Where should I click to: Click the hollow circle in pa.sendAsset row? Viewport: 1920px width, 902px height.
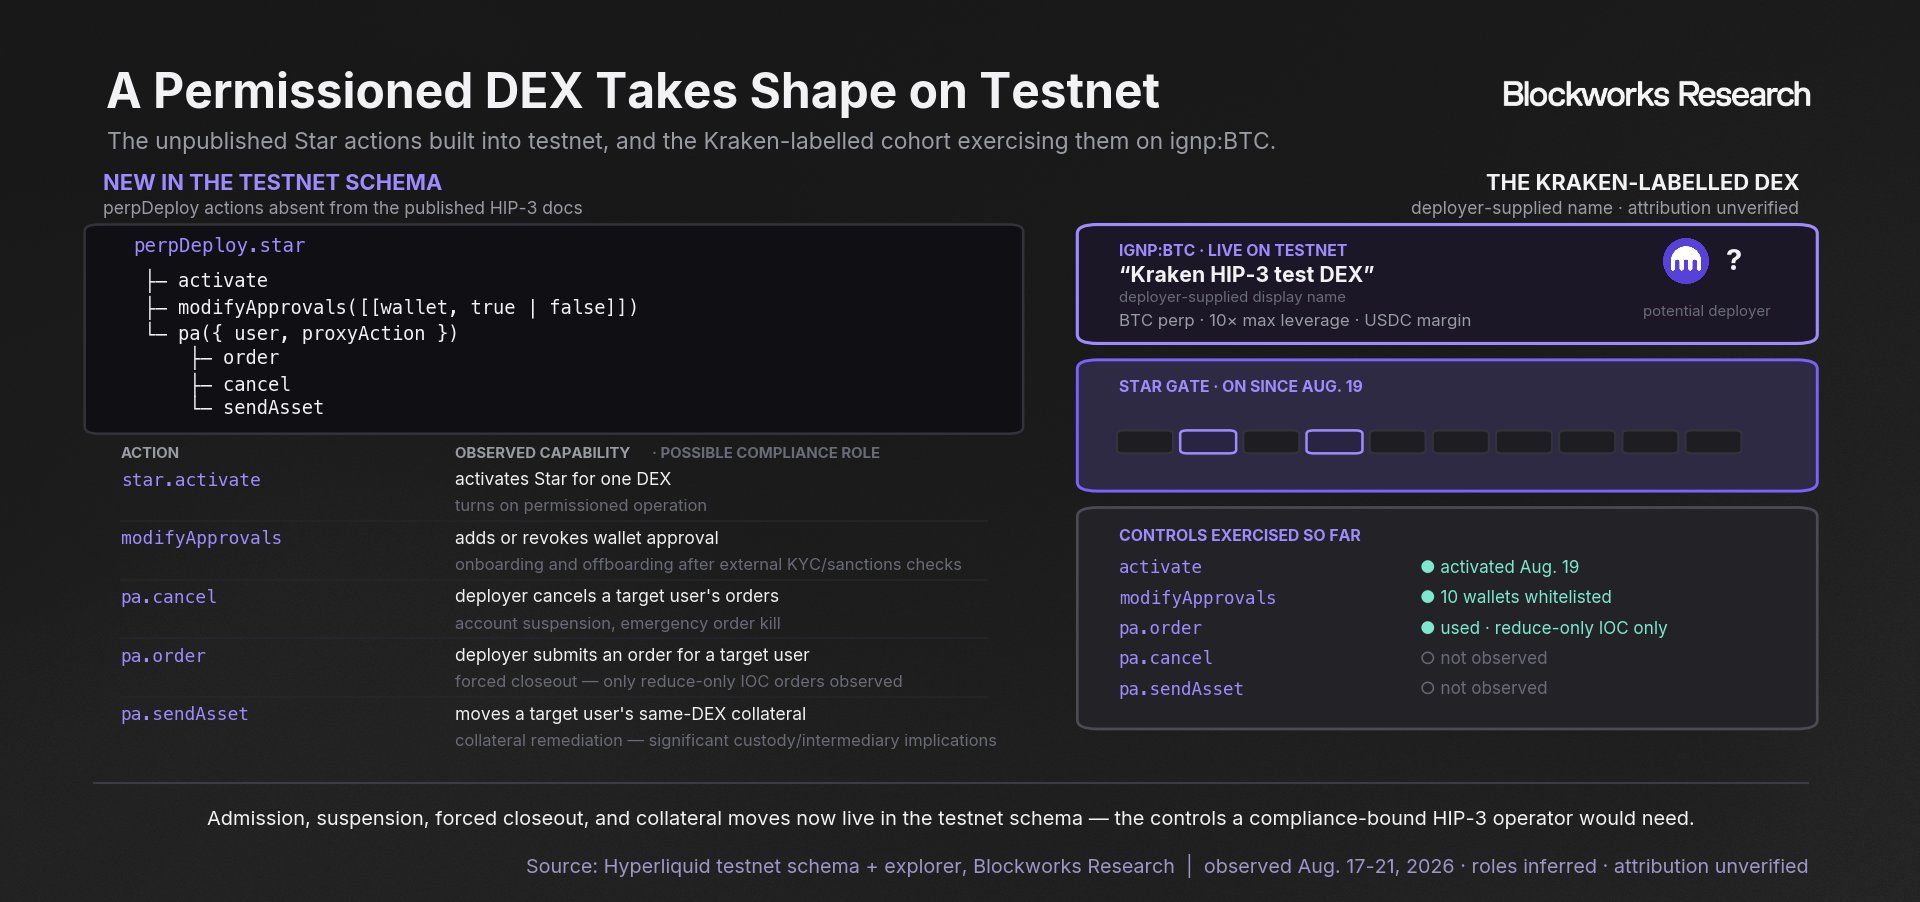pos(1428,688)
